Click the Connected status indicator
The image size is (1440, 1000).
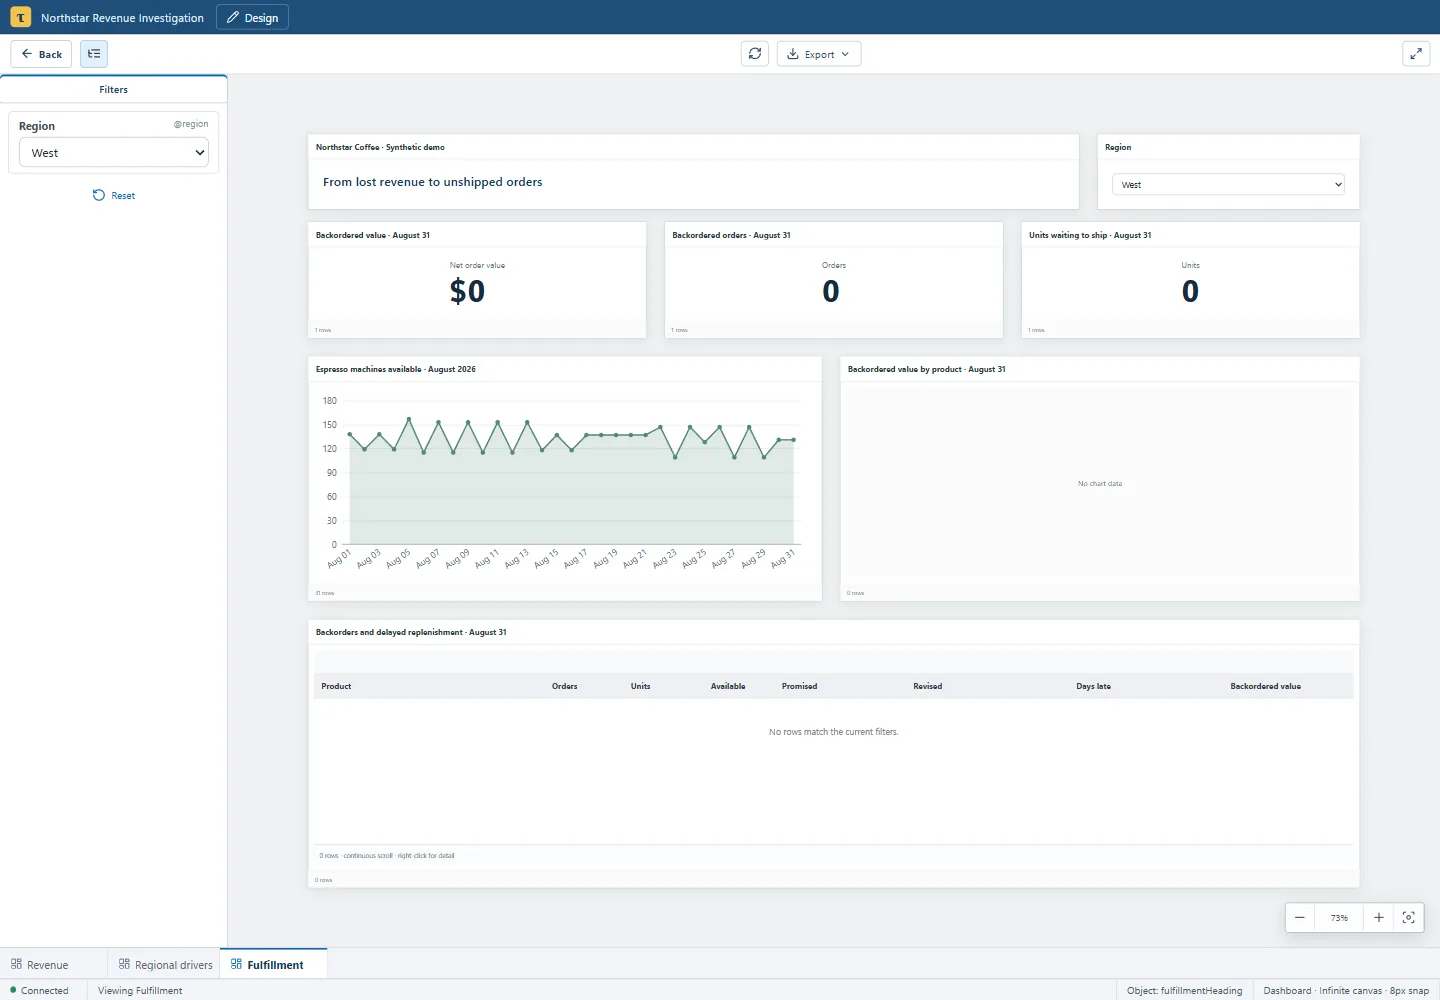tap(39, 990)
